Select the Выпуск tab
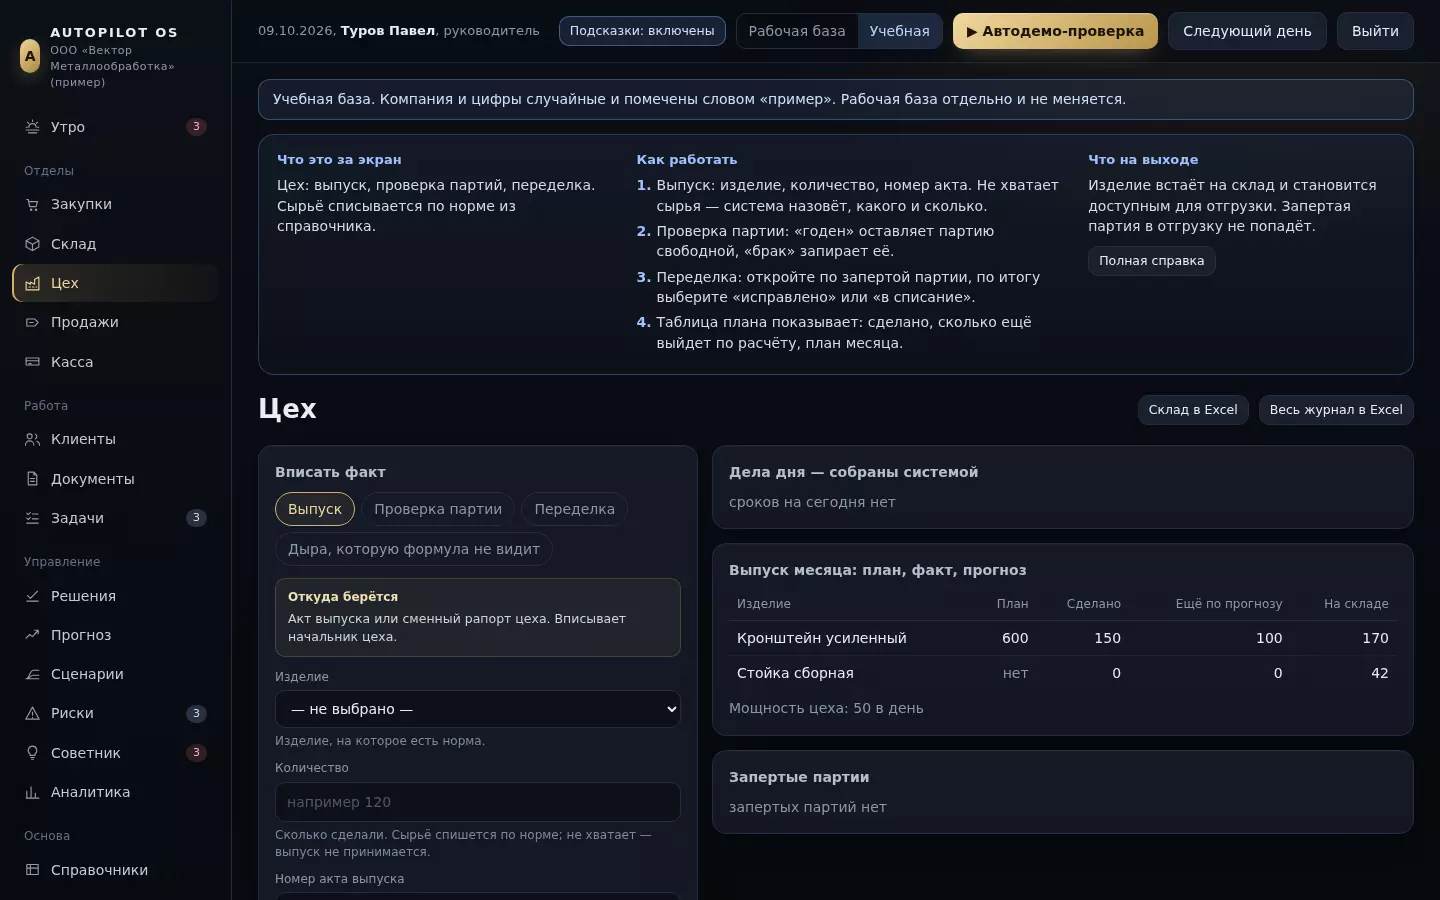 [315, 509]
